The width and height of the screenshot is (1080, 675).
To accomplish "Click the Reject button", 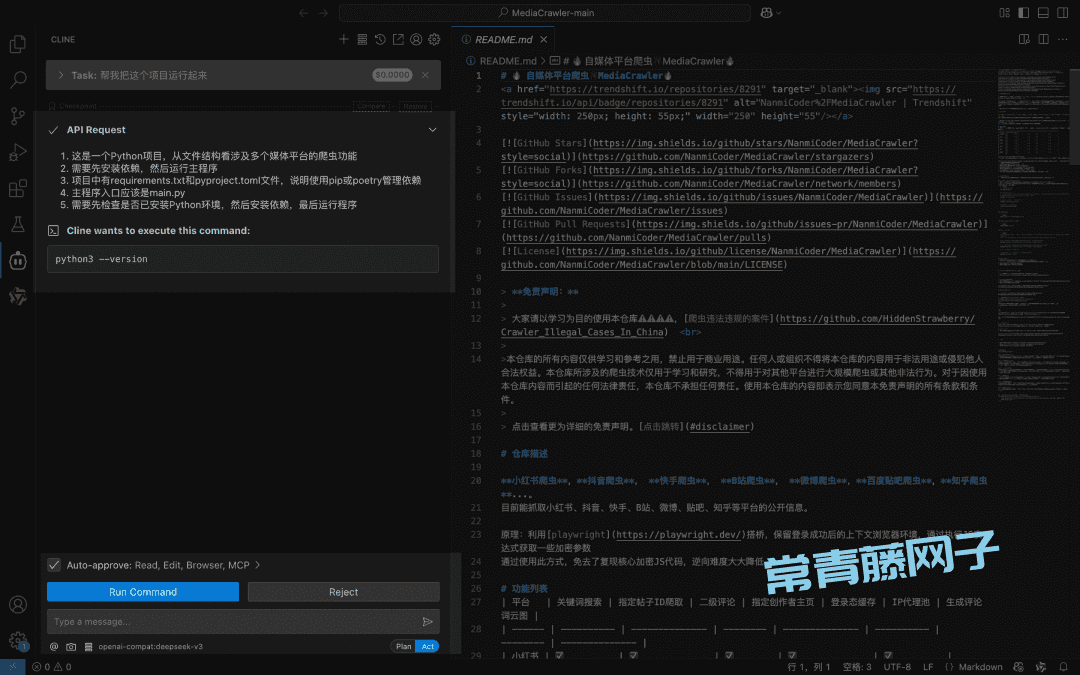I will tap(343, 592).
